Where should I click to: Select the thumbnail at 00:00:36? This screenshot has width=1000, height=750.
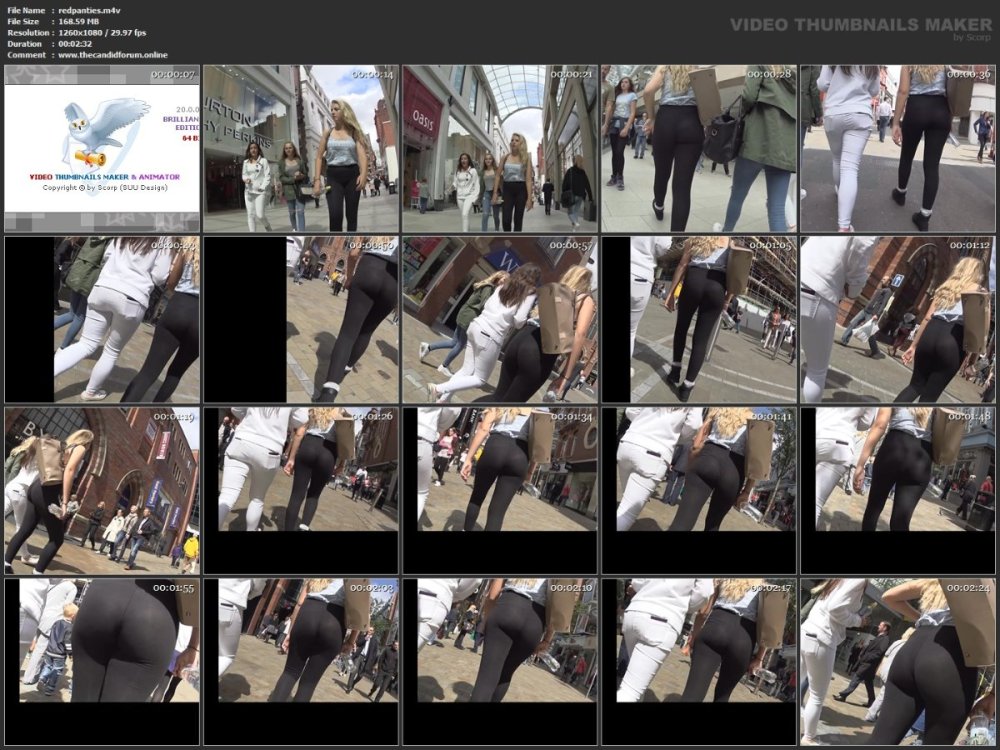click(x=898, y=149)
